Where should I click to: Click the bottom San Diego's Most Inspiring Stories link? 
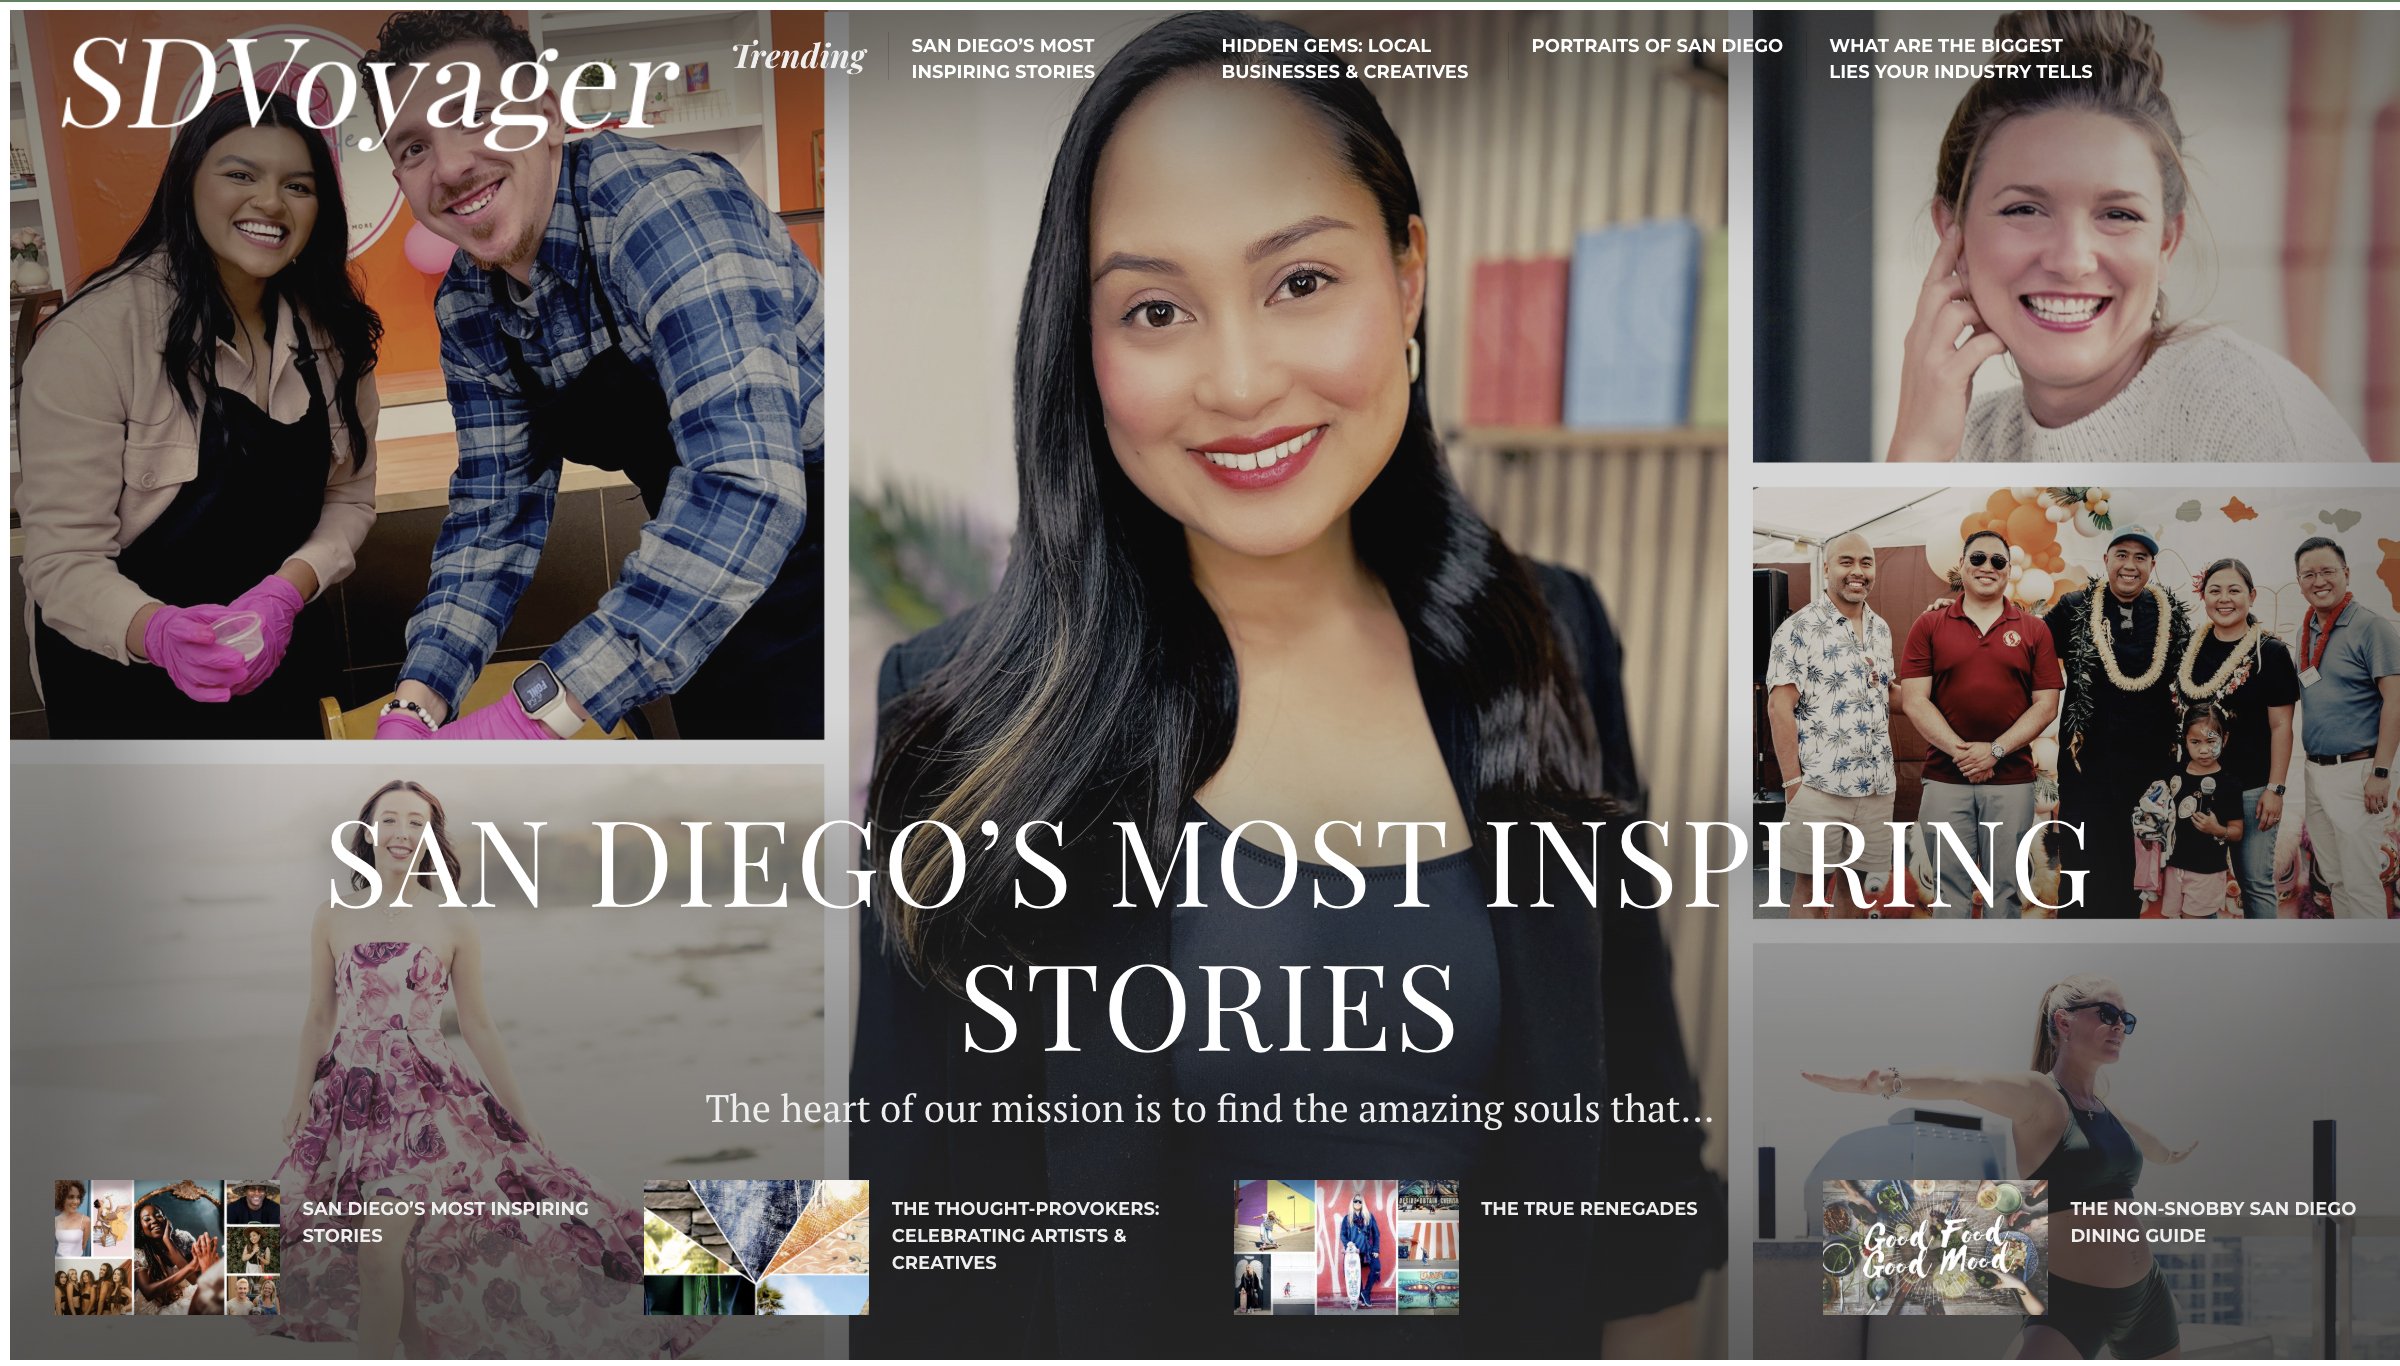click(445, 1221)
